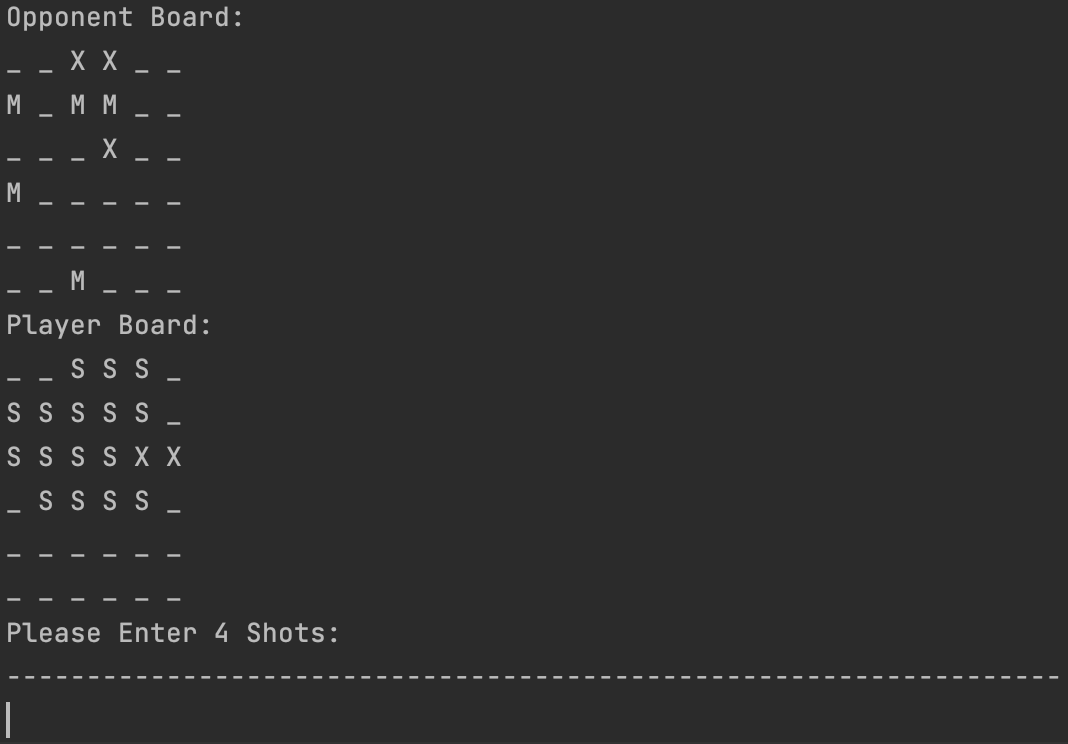
Task: Click the "Player Board:" heading text
Action: click(x=109, y=326)
